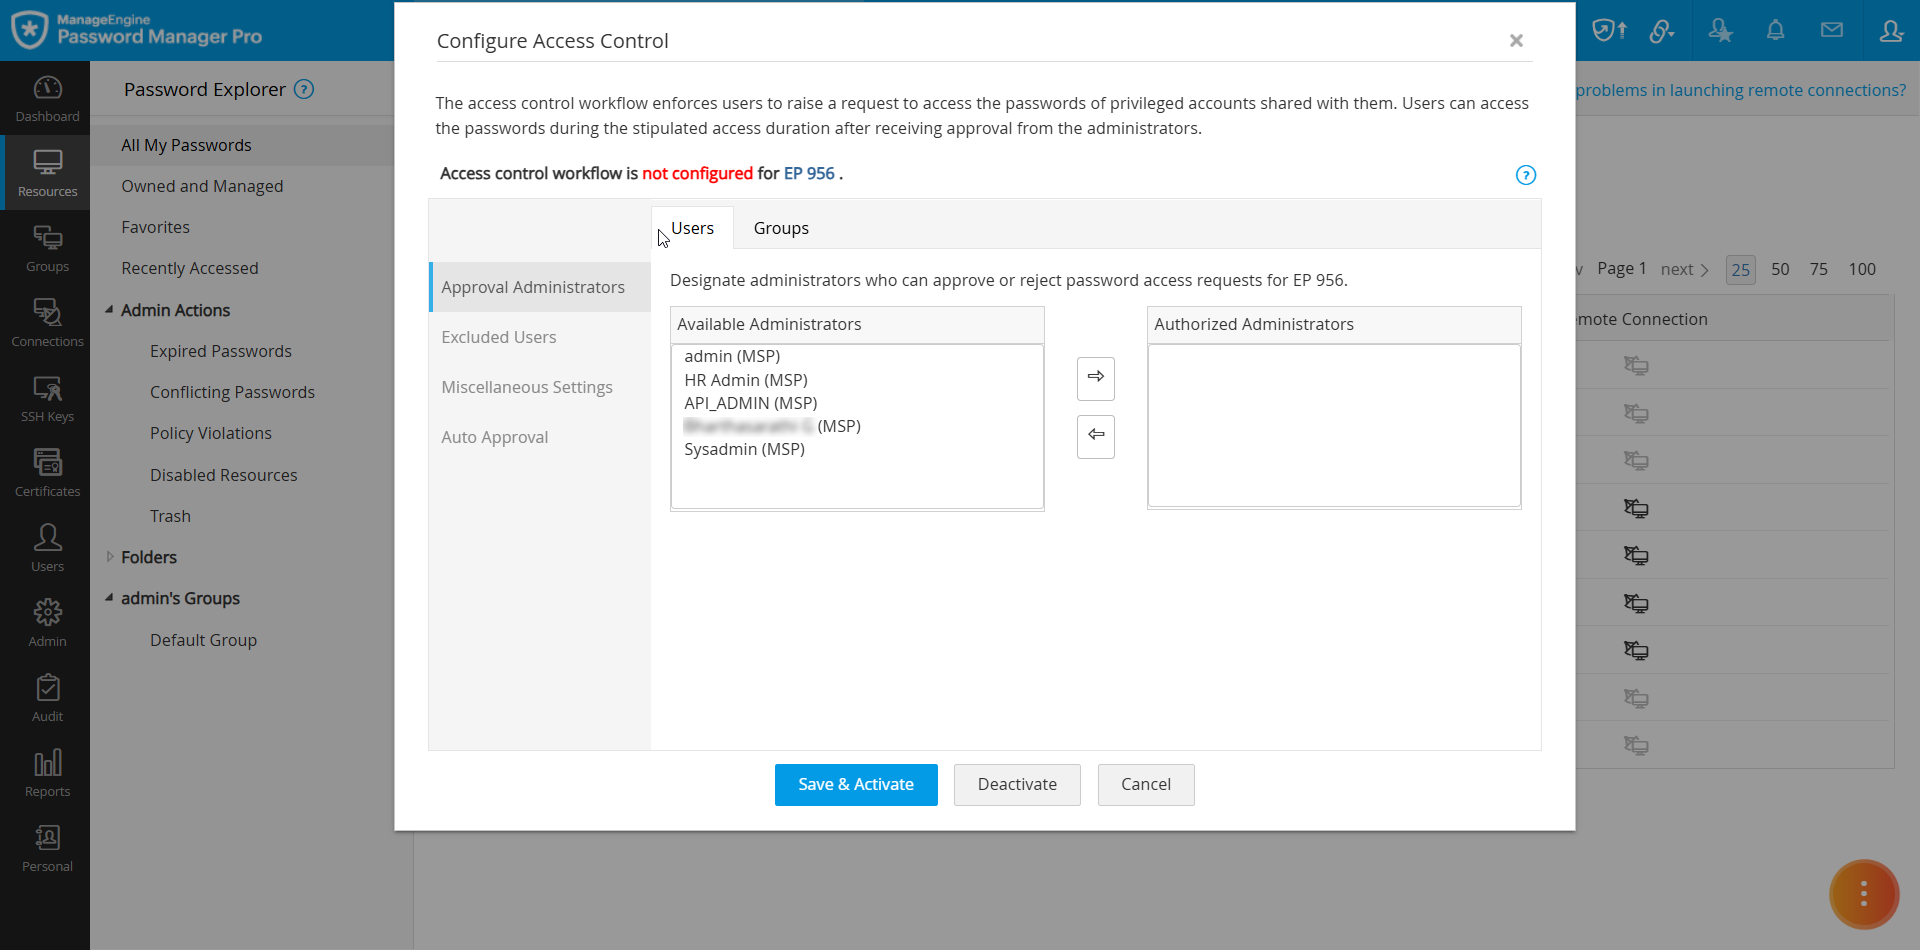Open the Reports section
This screenshot has width=1920, height=950.
(46, 772)
